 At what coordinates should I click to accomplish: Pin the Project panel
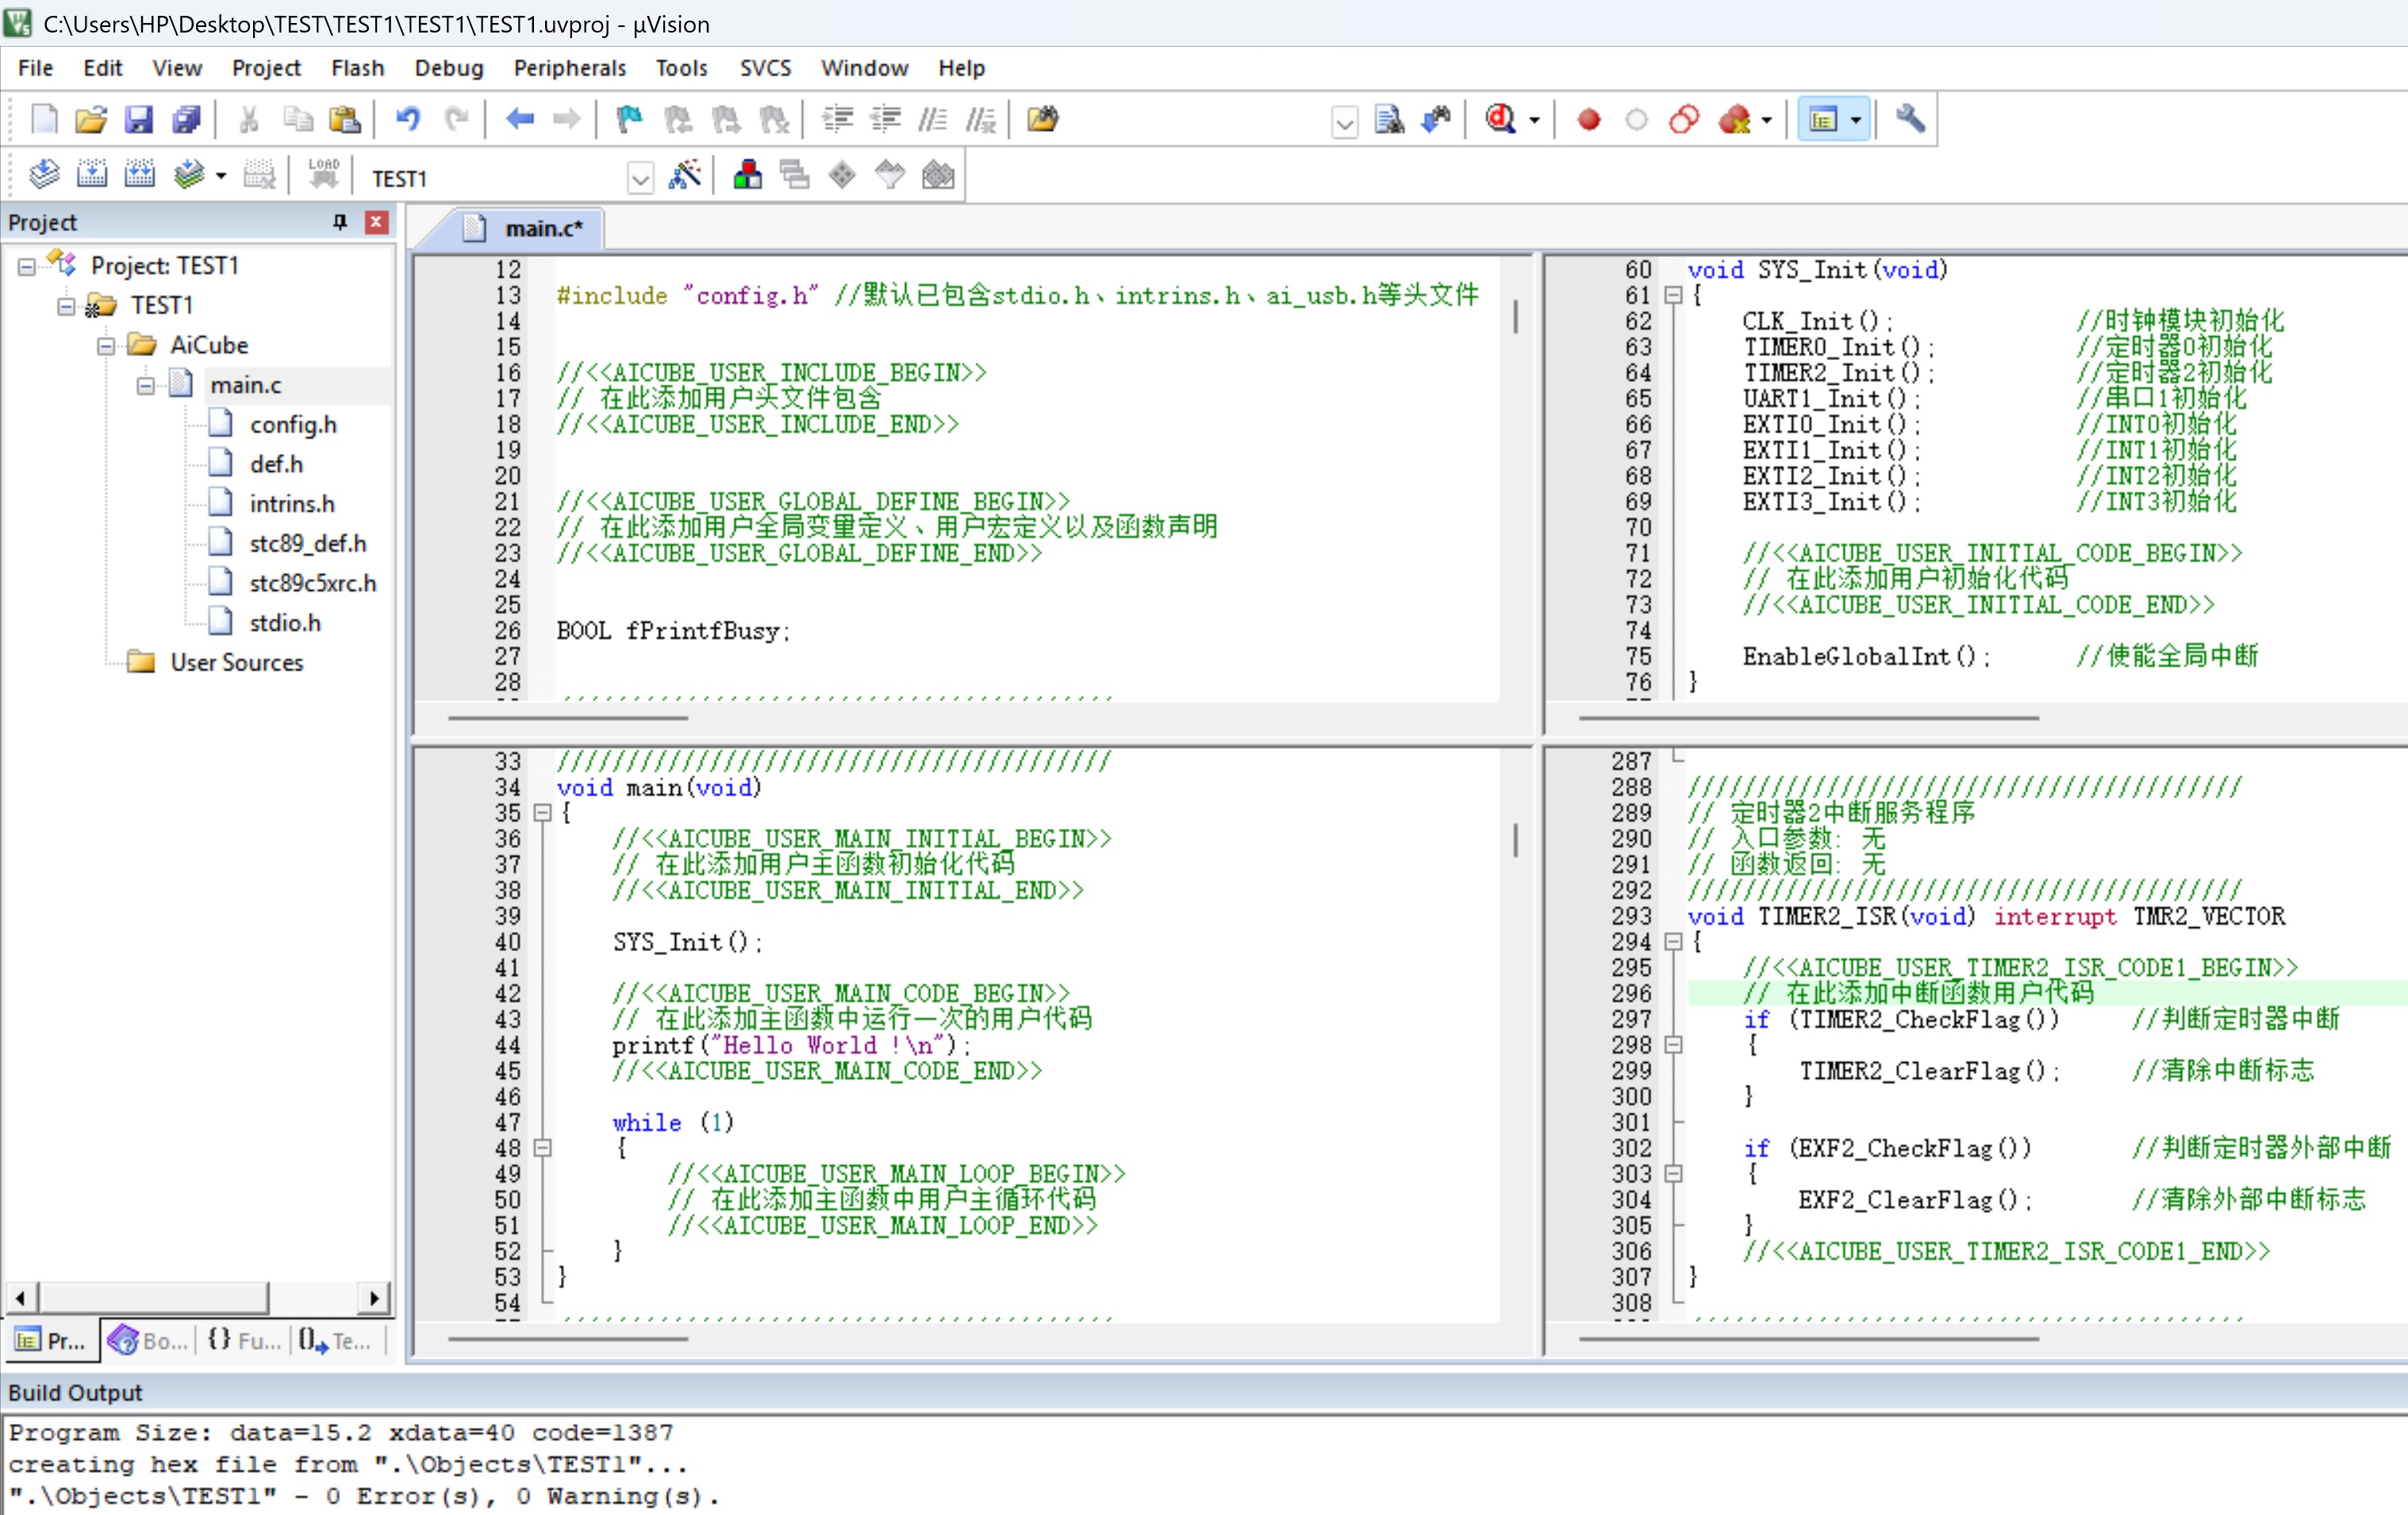(x=340, y=222)
